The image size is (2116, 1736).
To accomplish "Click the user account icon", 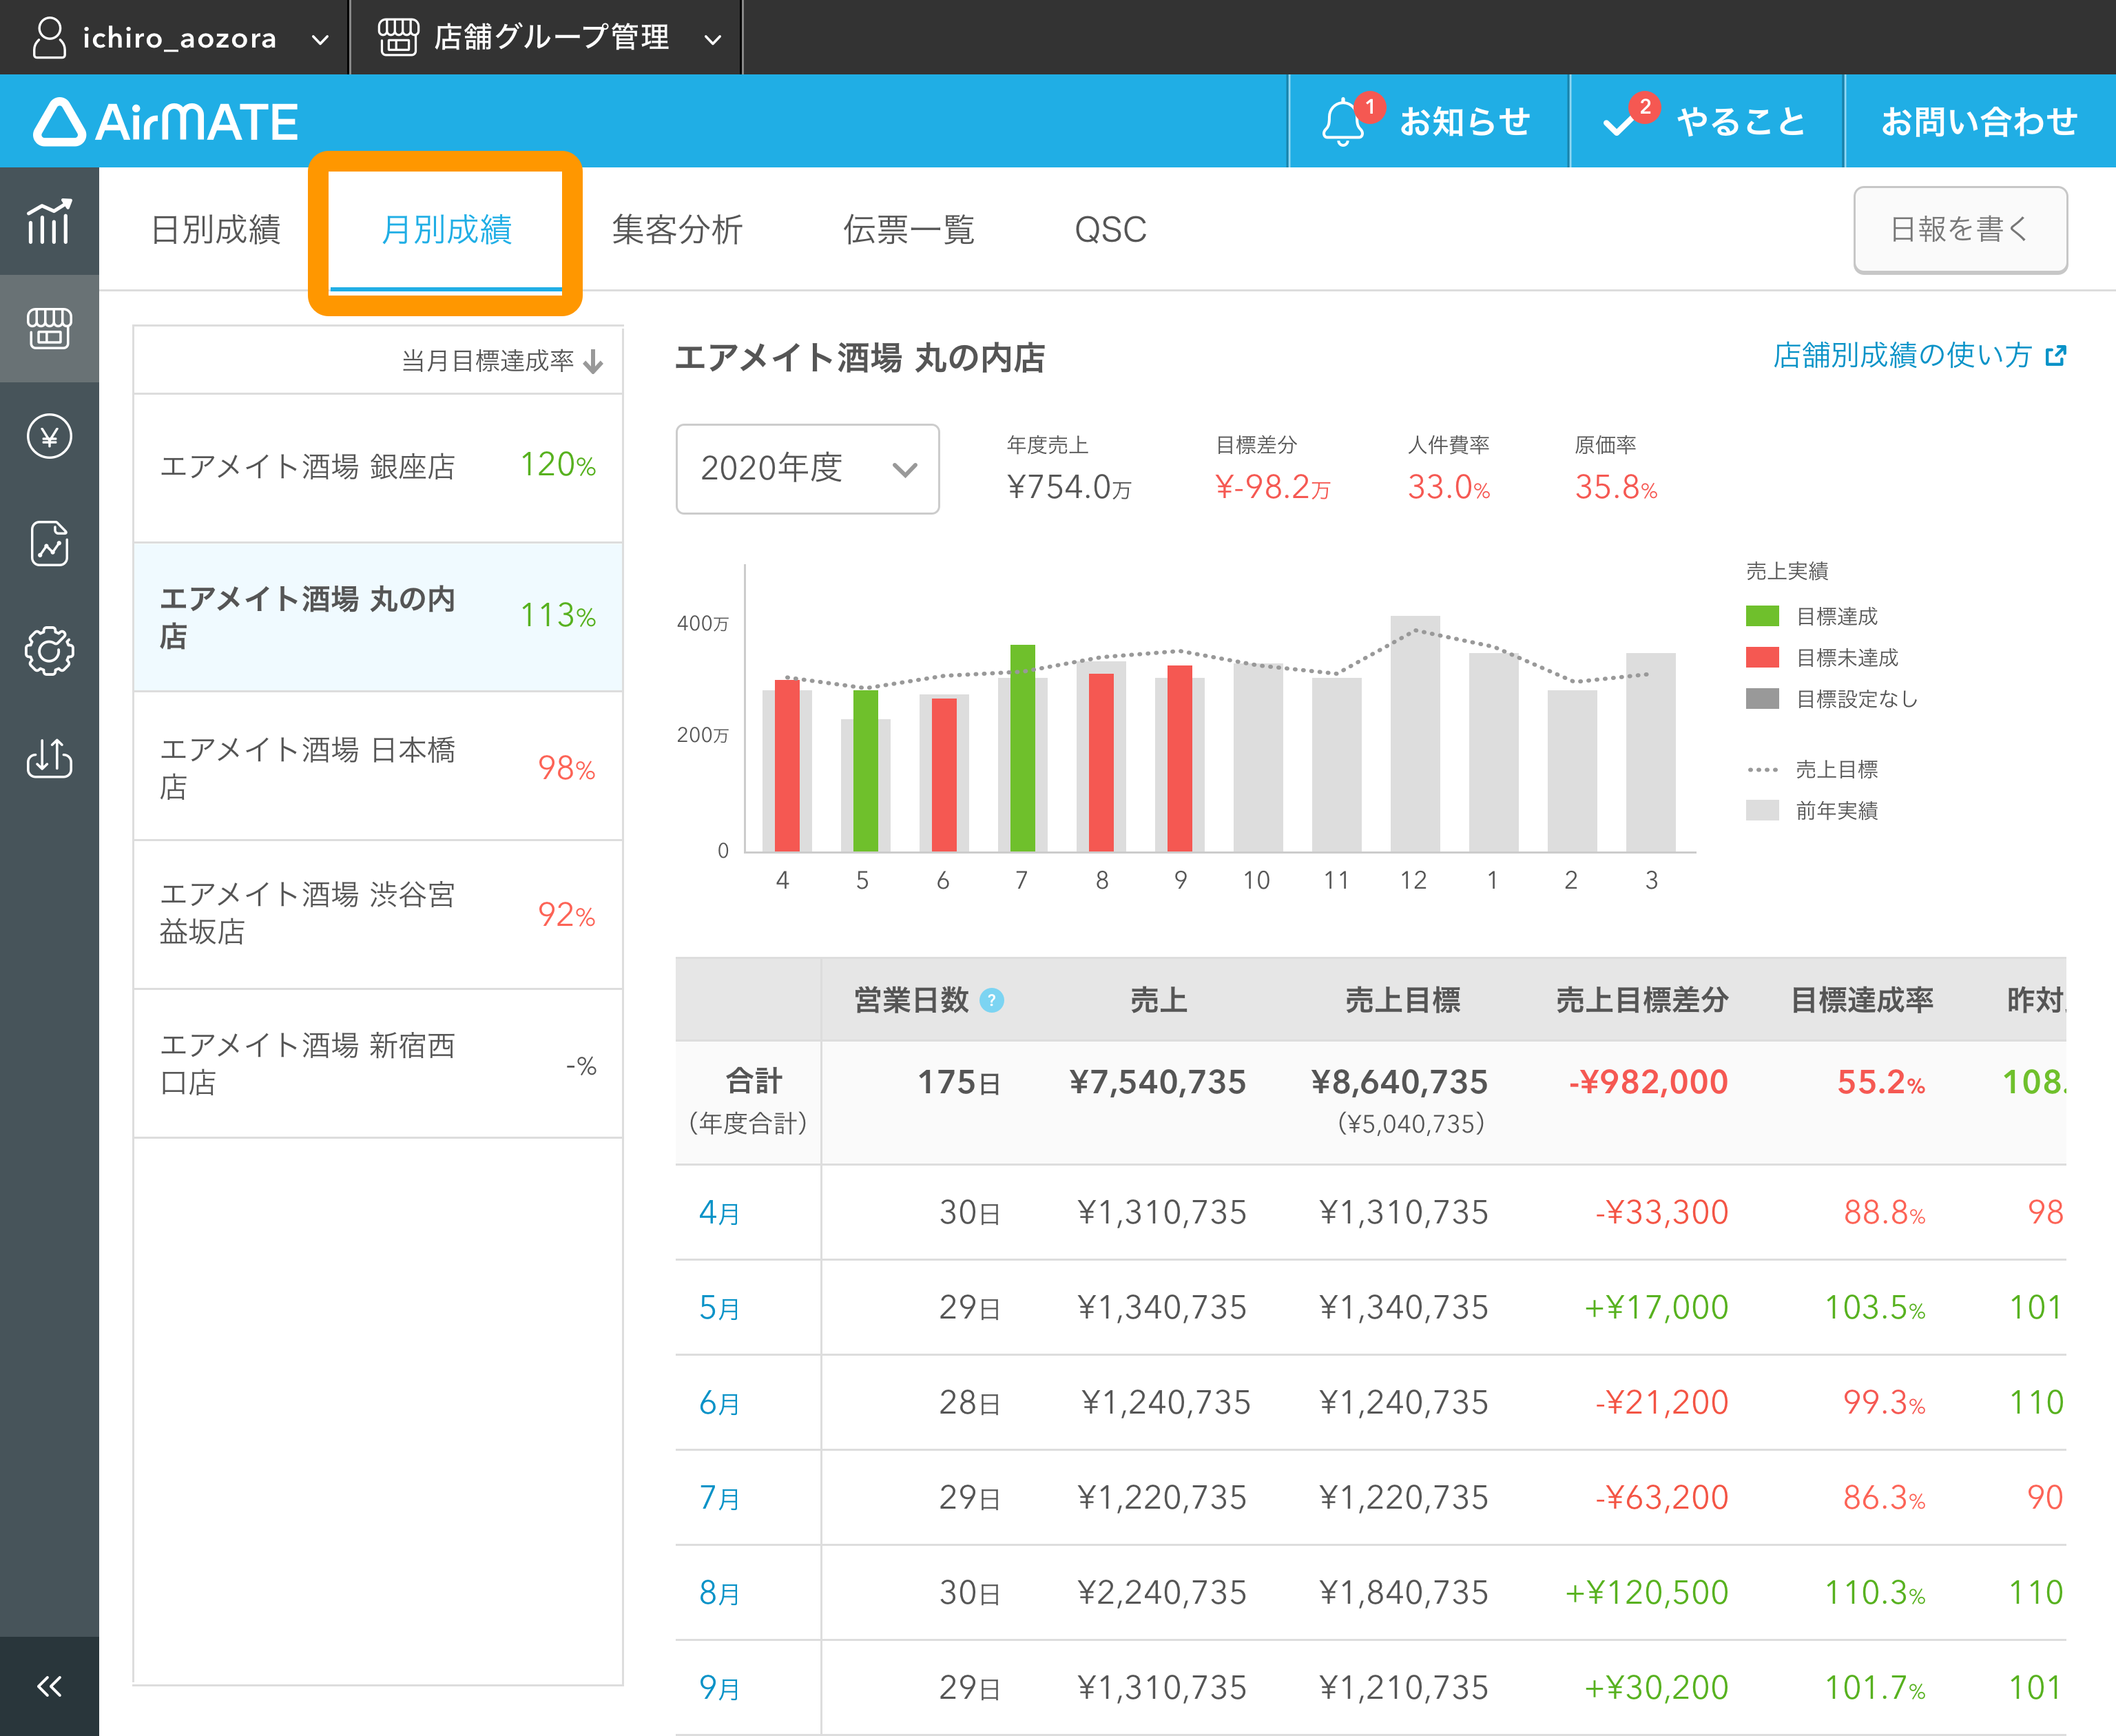I will point(49,37).
